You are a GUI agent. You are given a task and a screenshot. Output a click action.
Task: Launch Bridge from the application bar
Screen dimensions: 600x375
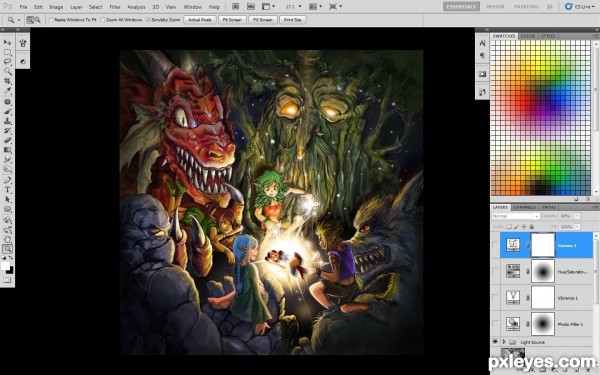point(235,7)
